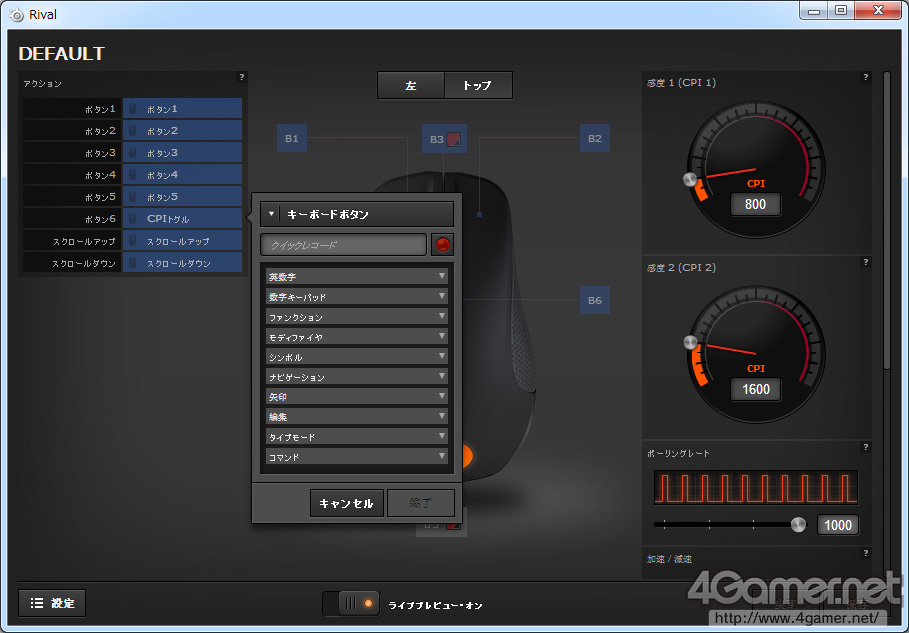Click the right panel vertical scrollbar
This screenshot has width=909, height=633.
(x=886, y=220)
